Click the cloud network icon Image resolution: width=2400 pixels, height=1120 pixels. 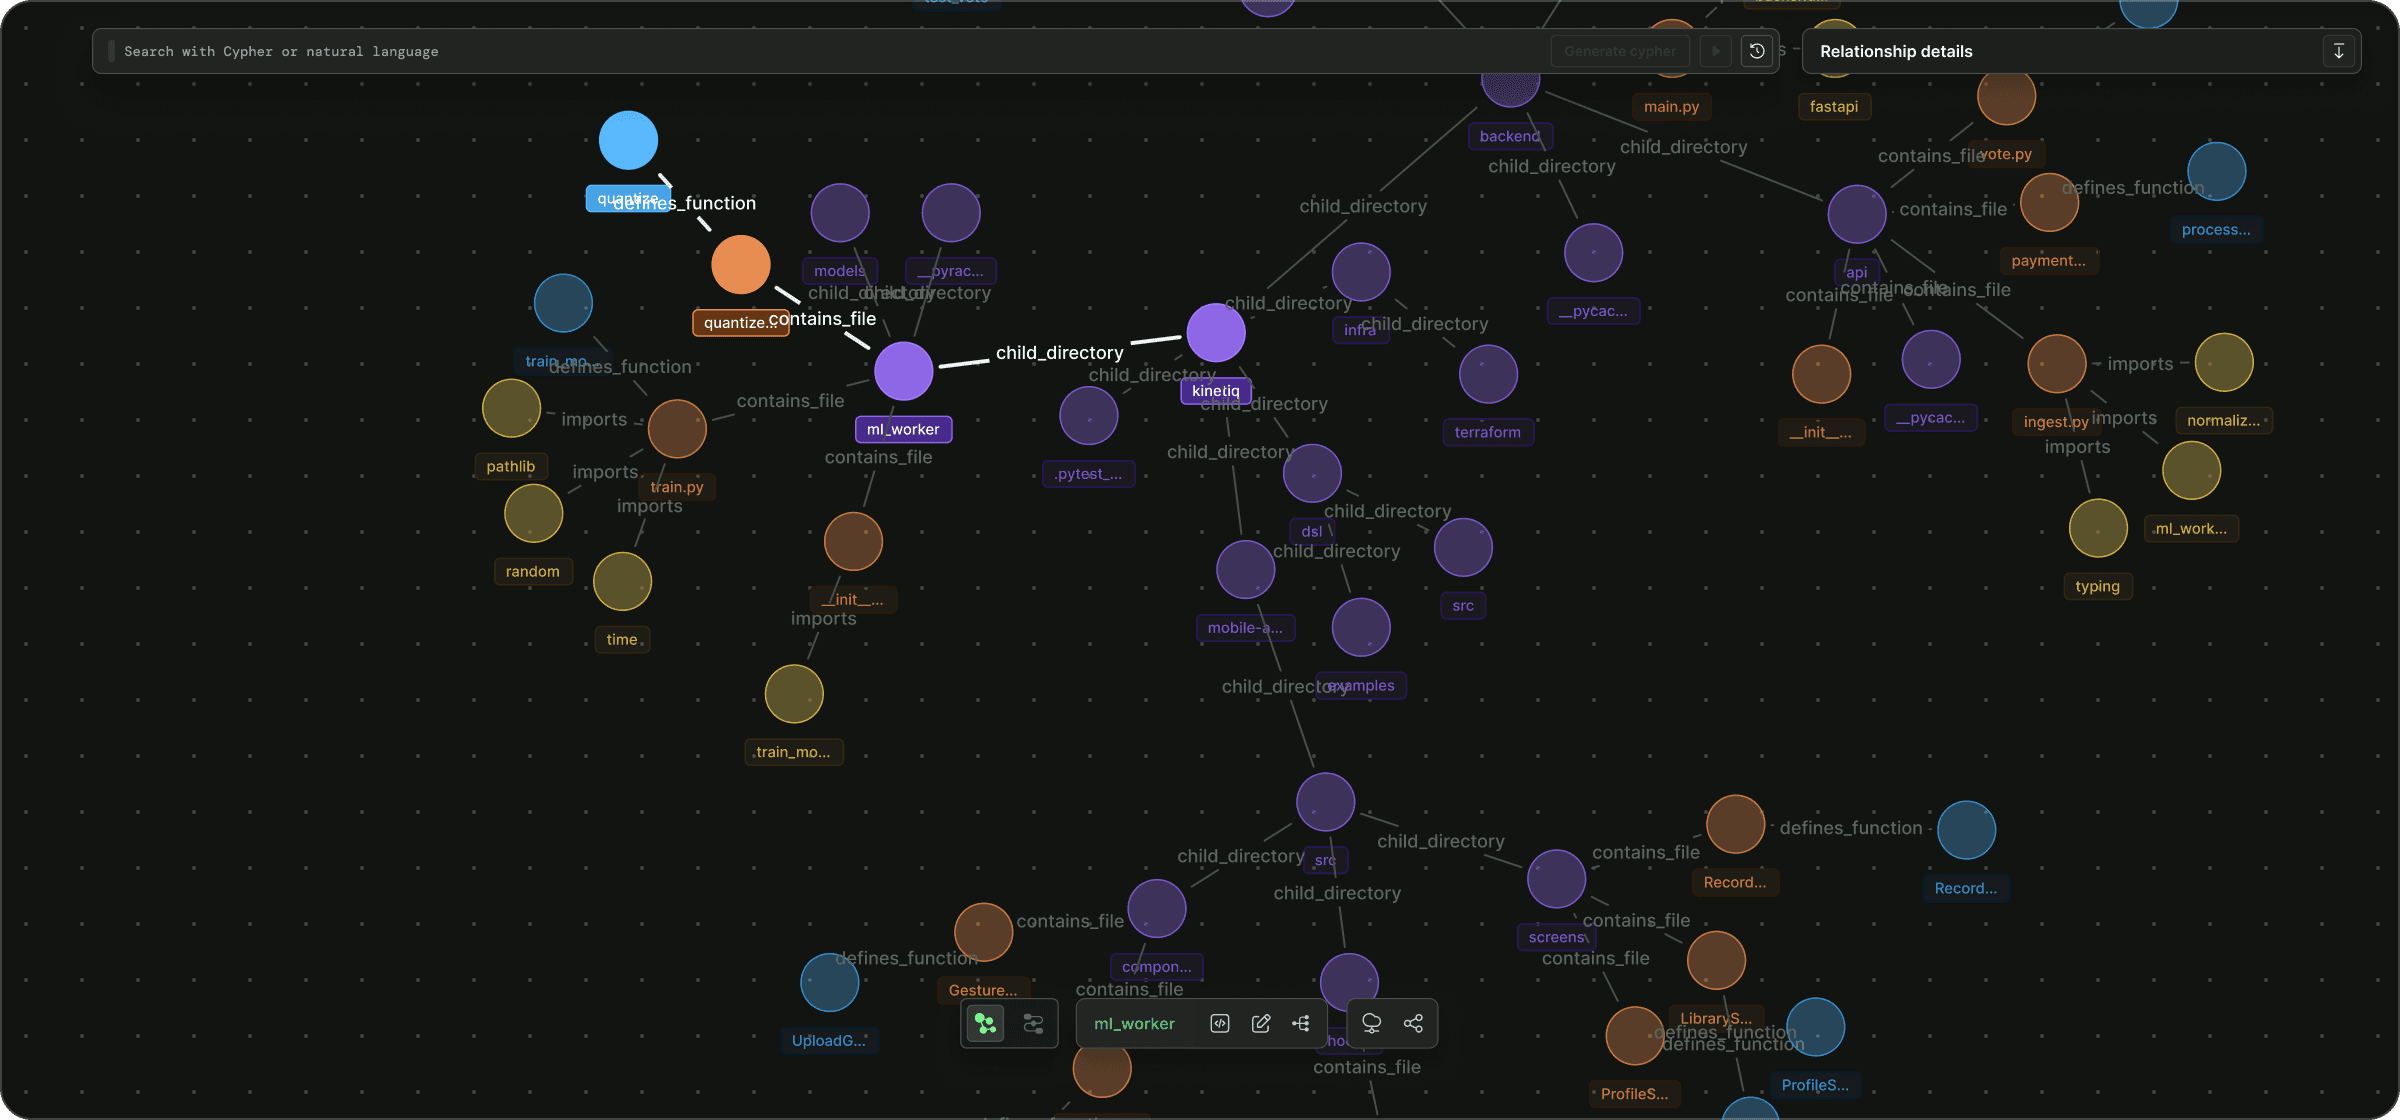coord(1372,1023)
